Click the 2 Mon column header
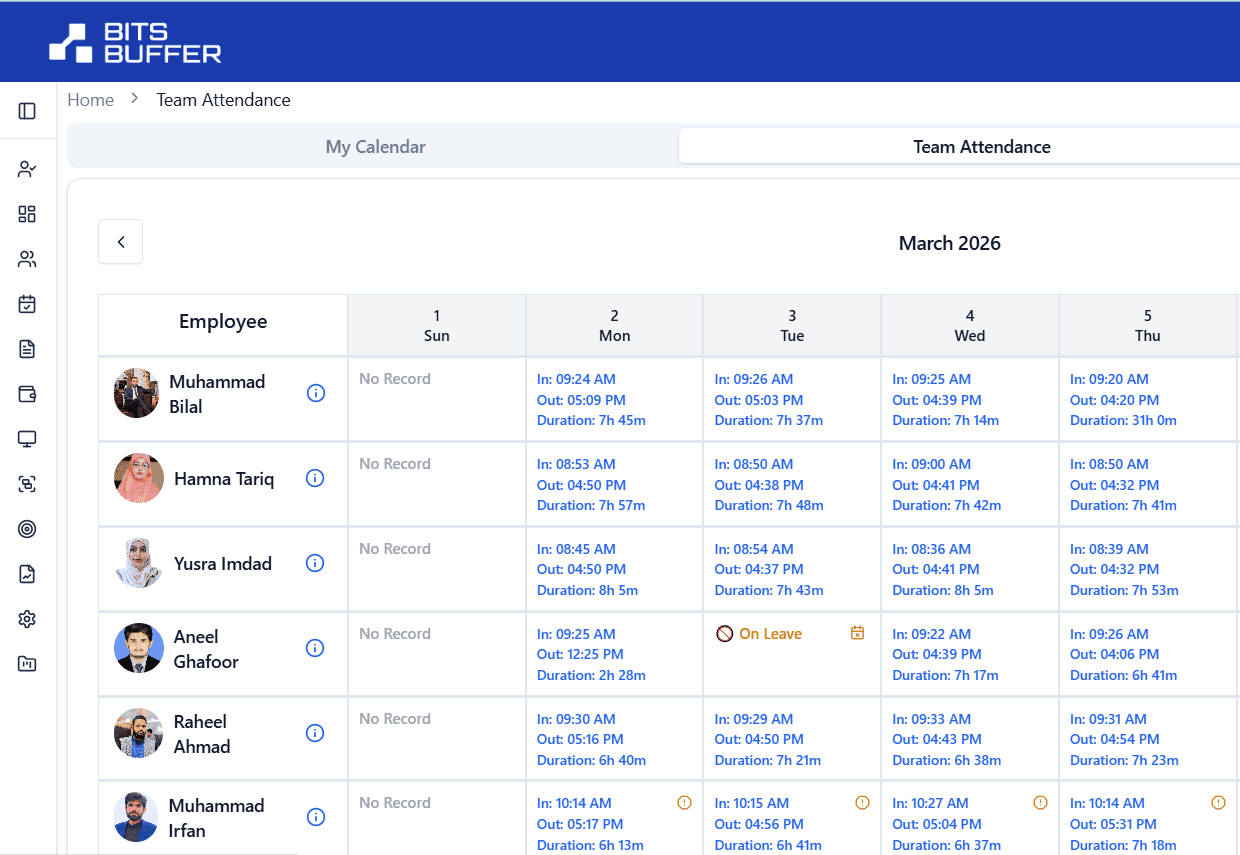 (615, 325)
